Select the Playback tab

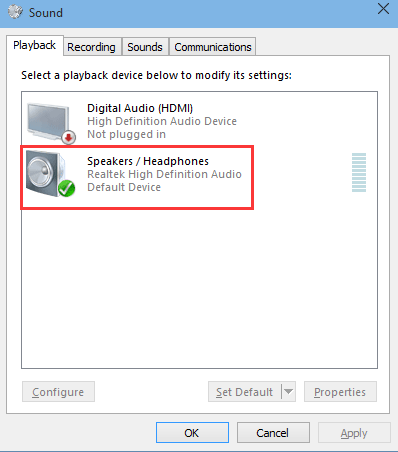tap(35, 45)
